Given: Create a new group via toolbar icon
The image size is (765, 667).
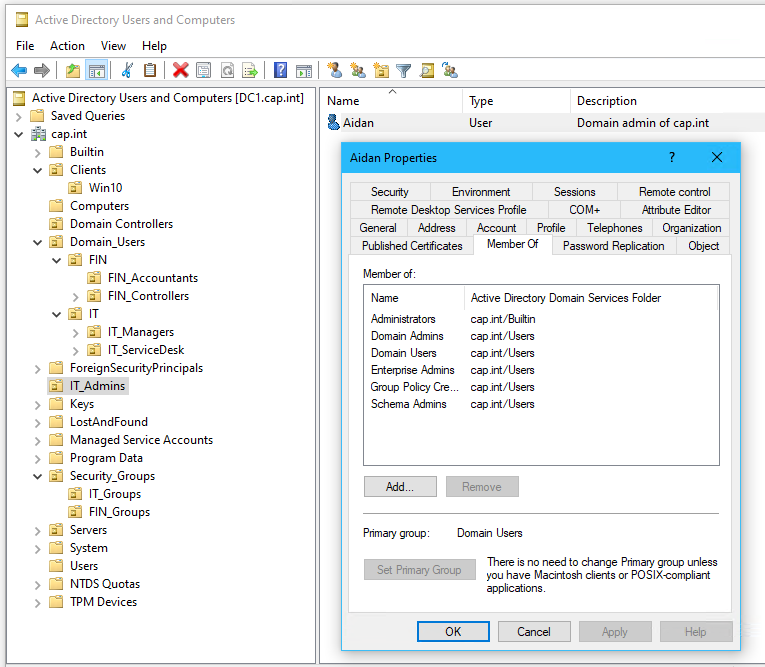Looking at the screenshot, I should point(358,71).
